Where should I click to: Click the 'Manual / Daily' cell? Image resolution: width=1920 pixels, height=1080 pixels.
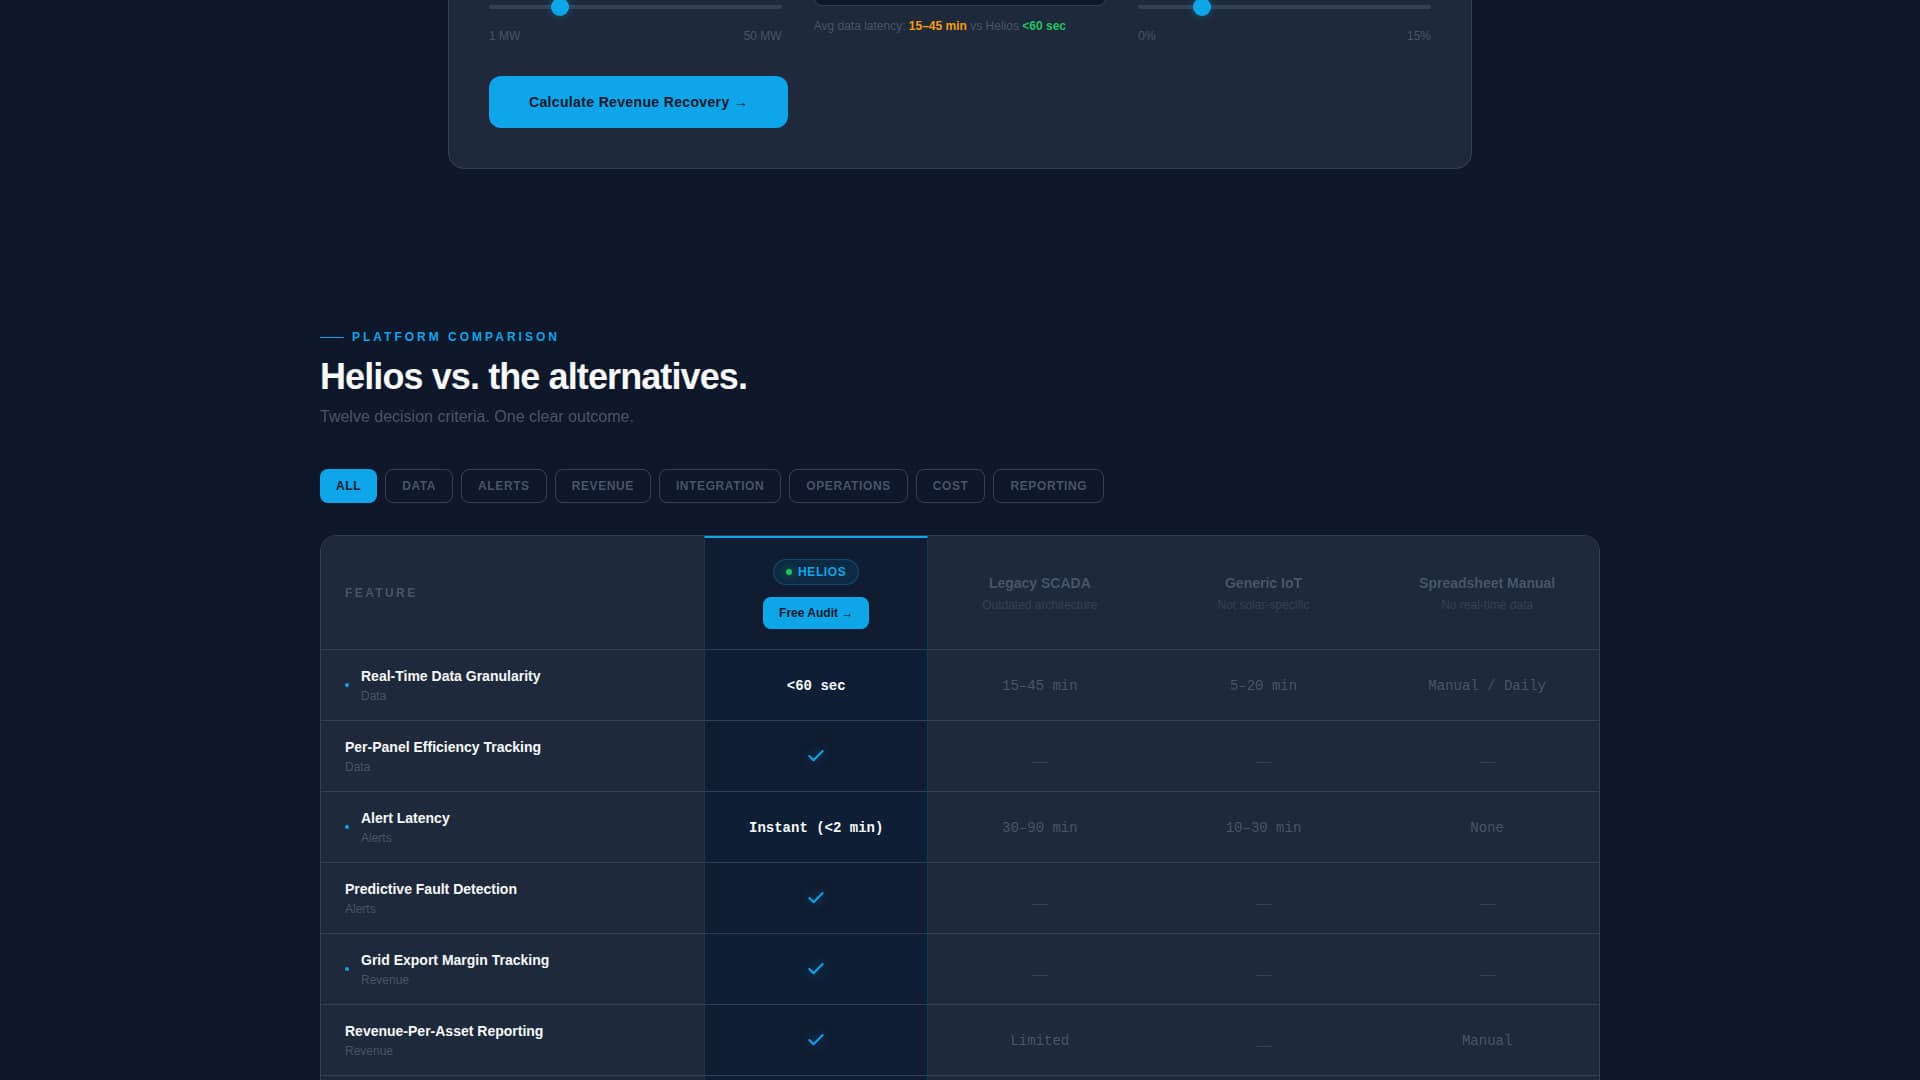click(x=1487, y=686)
